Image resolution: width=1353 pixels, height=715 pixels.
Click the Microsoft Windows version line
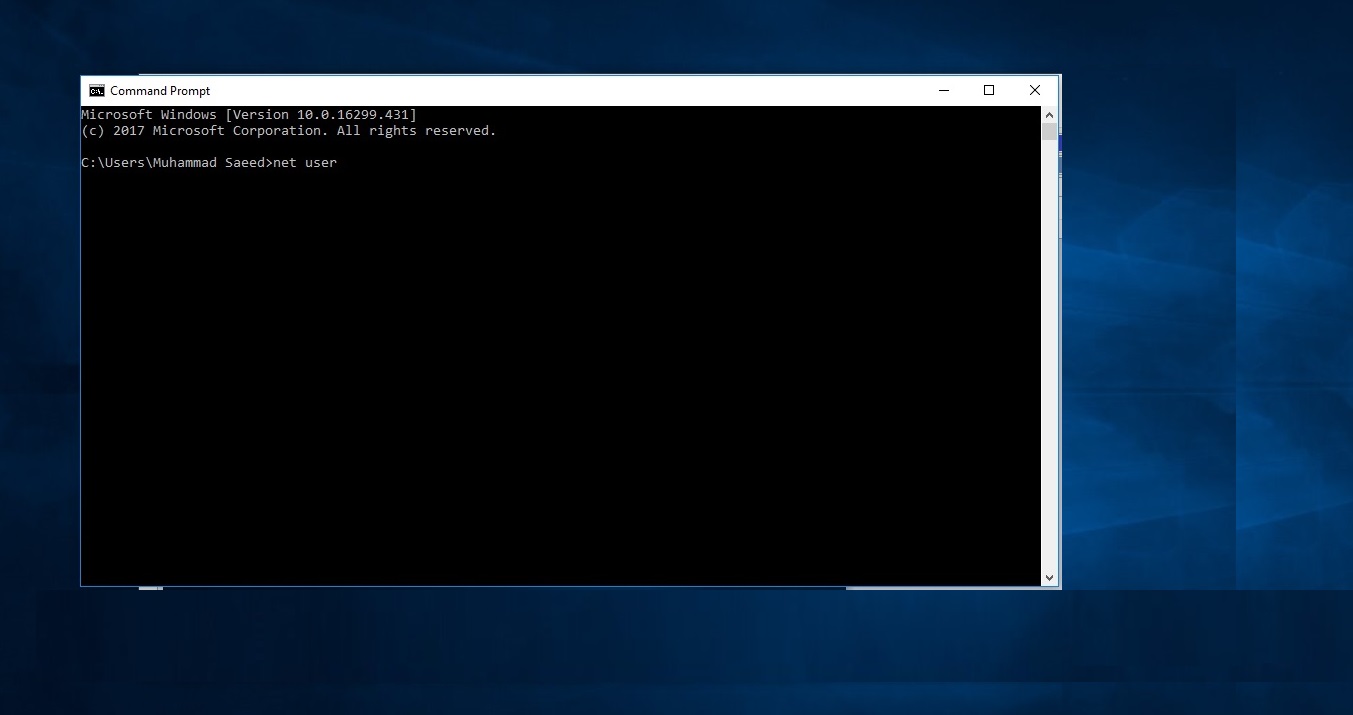pos(249,115)
